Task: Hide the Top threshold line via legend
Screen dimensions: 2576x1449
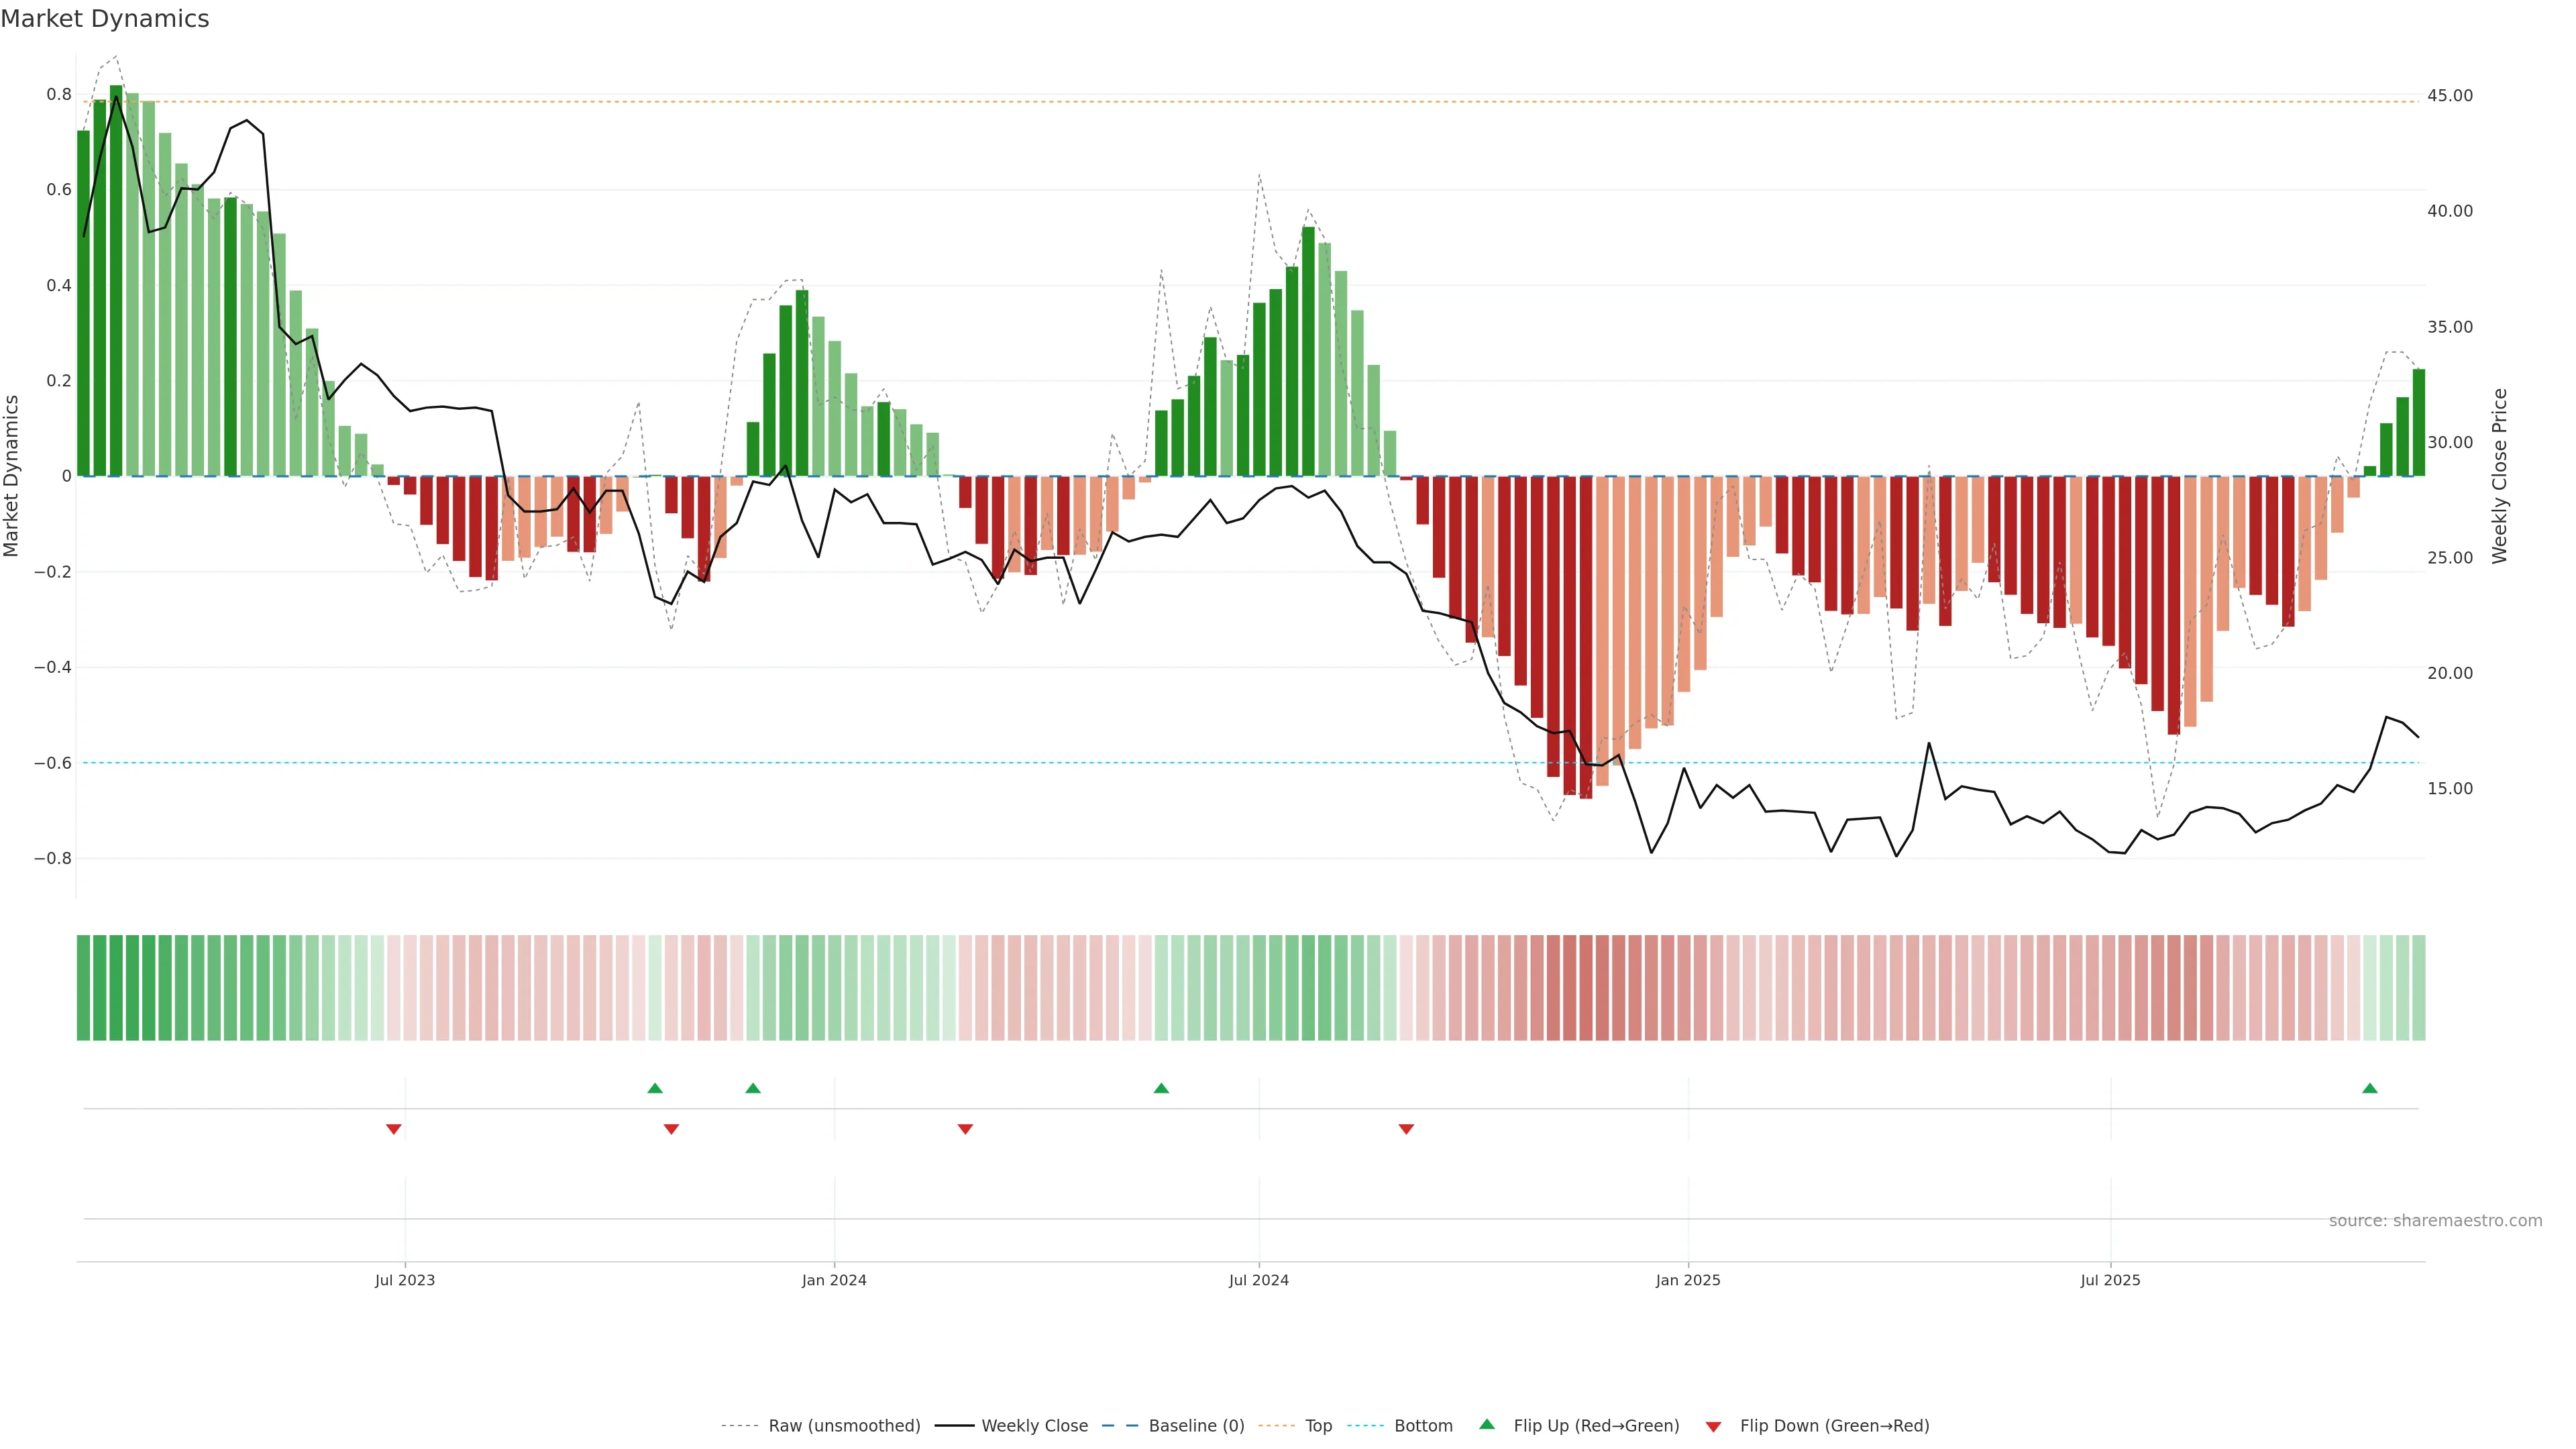Action: [x=1318, y=1426]
